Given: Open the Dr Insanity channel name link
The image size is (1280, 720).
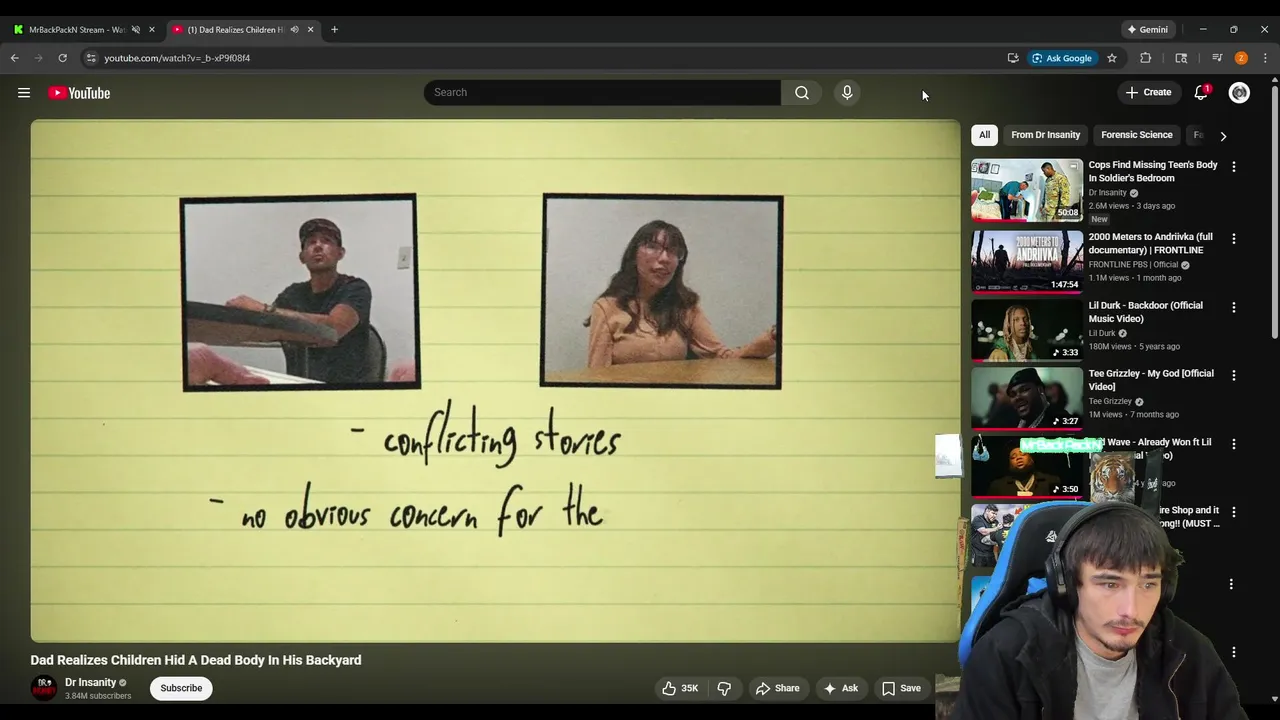Looking at the screenshot, I should pos(90,682).
